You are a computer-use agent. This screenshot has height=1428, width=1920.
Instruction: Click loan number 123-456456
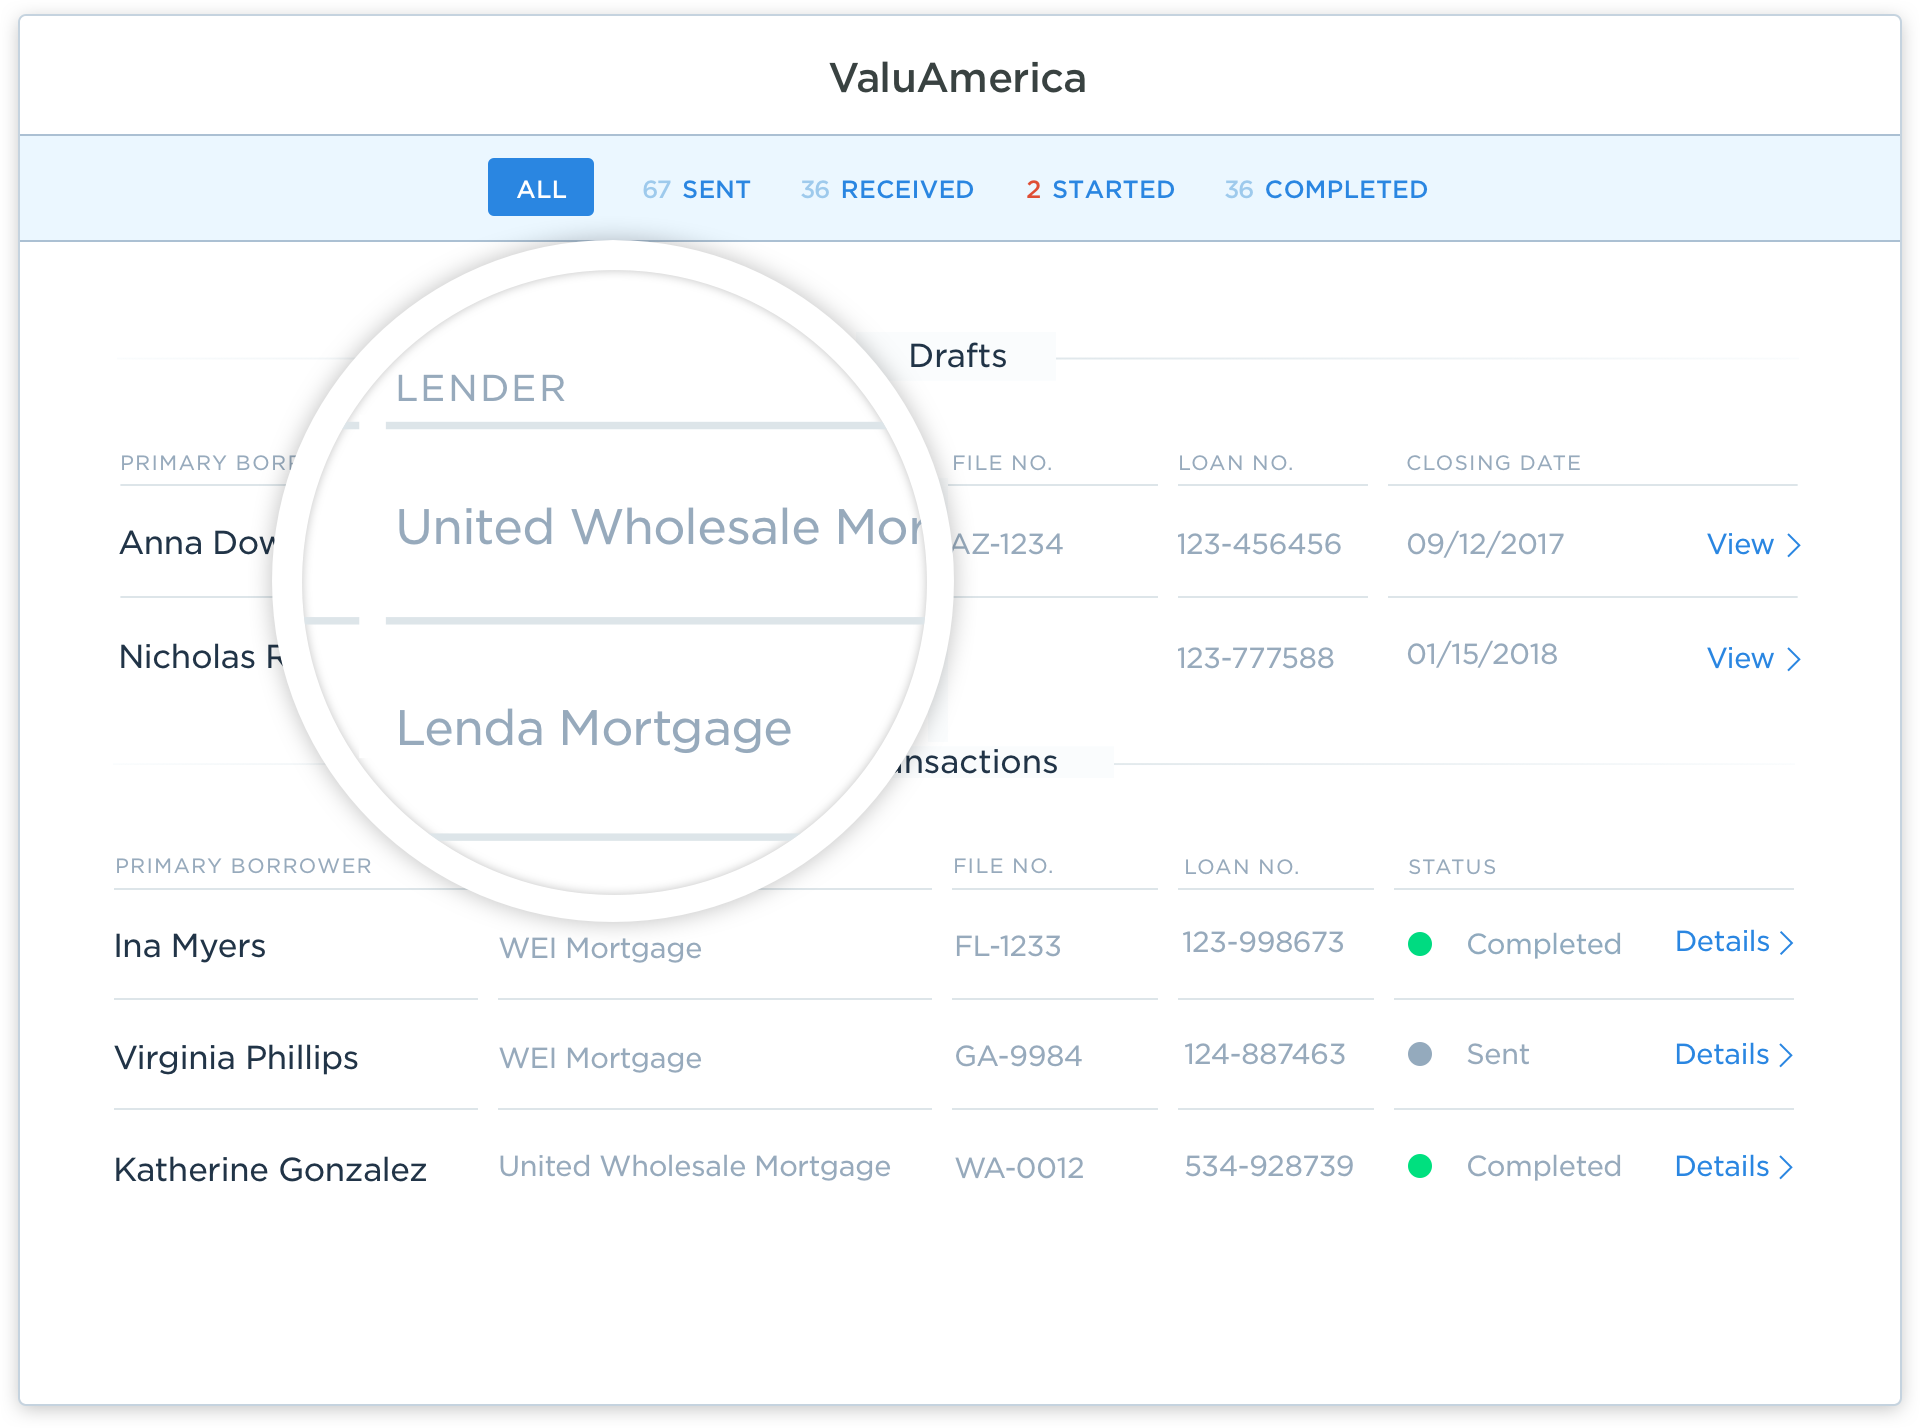coord(1259,544)
